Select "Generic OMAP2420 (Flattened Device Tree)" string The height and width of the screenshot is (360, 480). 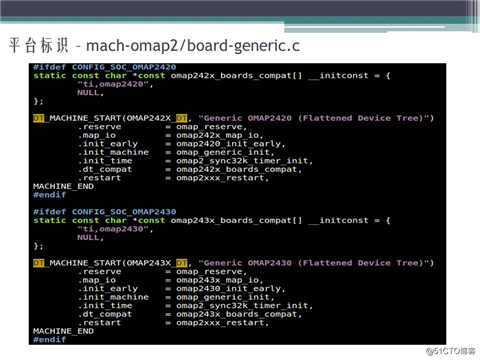point(313,118)
